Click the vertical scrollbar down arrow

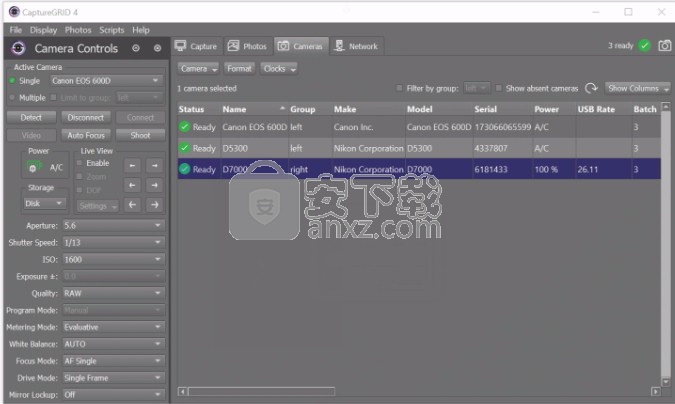click(x=666, y=382)
